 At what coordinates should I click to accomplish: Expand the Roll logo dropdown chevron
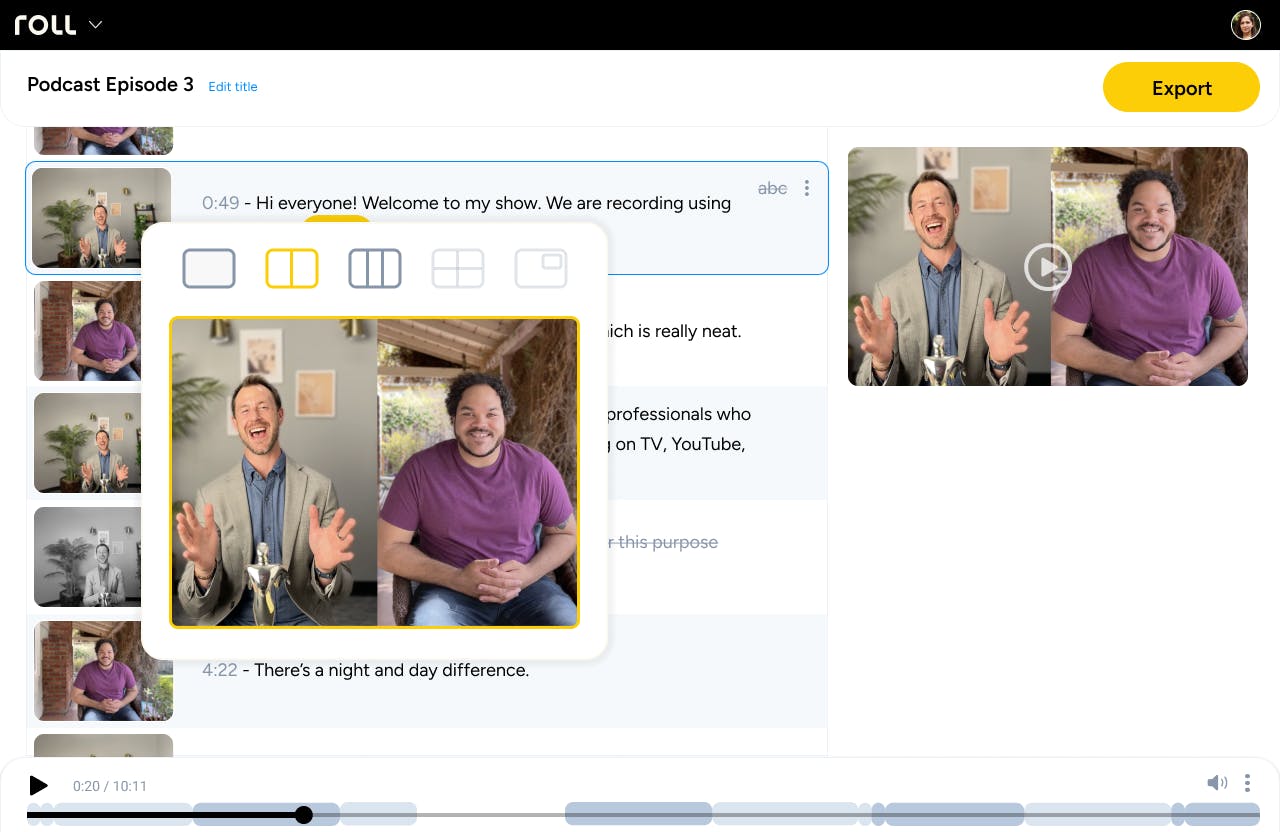[x=96, y=25]
